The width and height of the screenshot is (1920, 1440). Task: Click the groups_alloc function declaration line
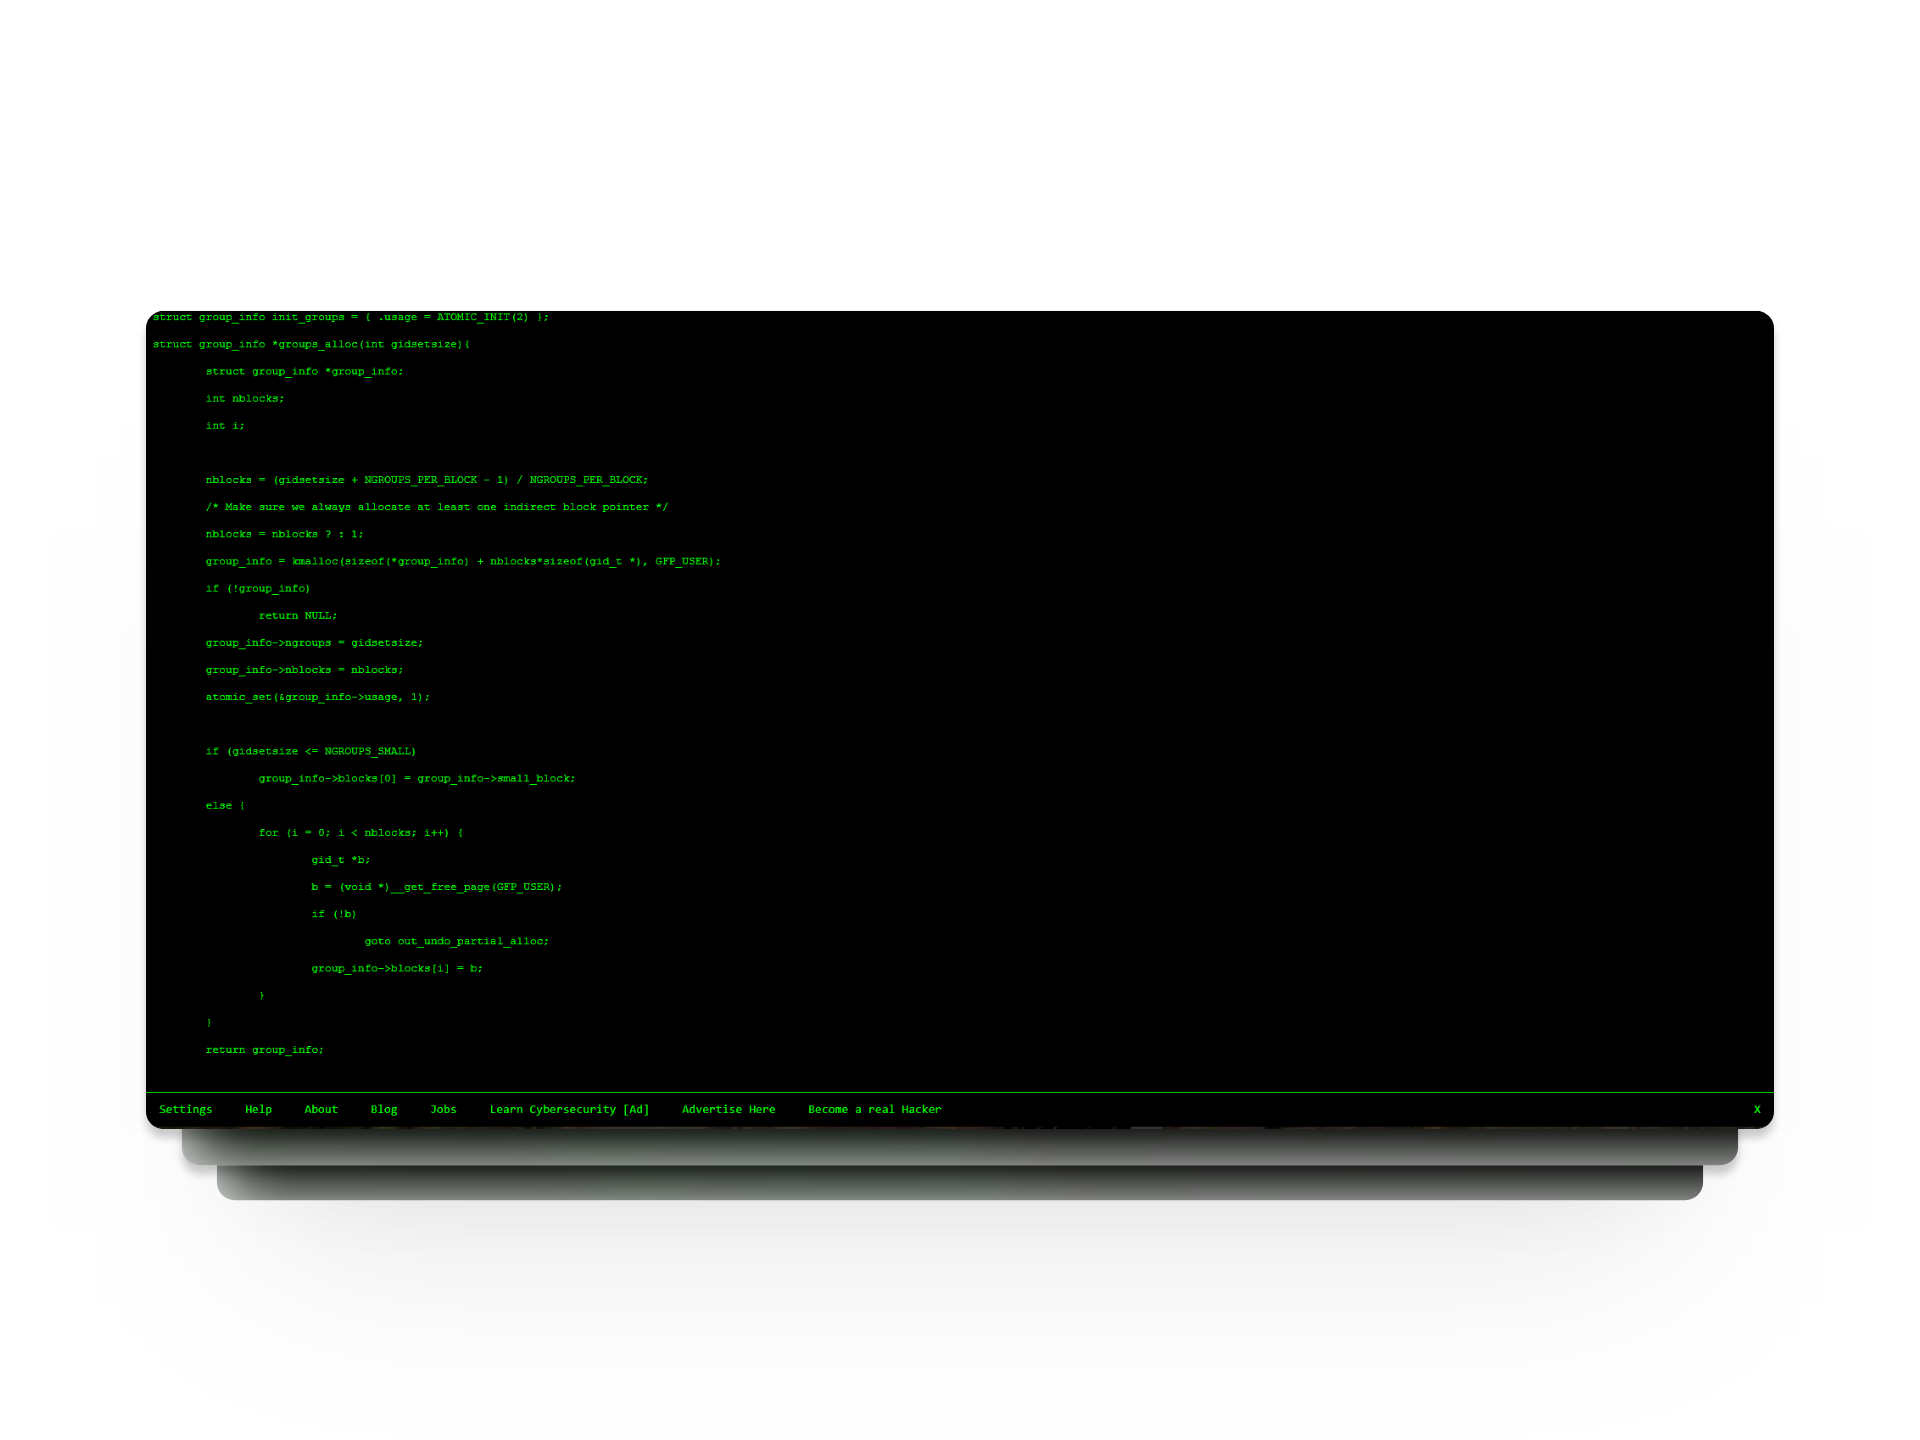click(311, 344)
